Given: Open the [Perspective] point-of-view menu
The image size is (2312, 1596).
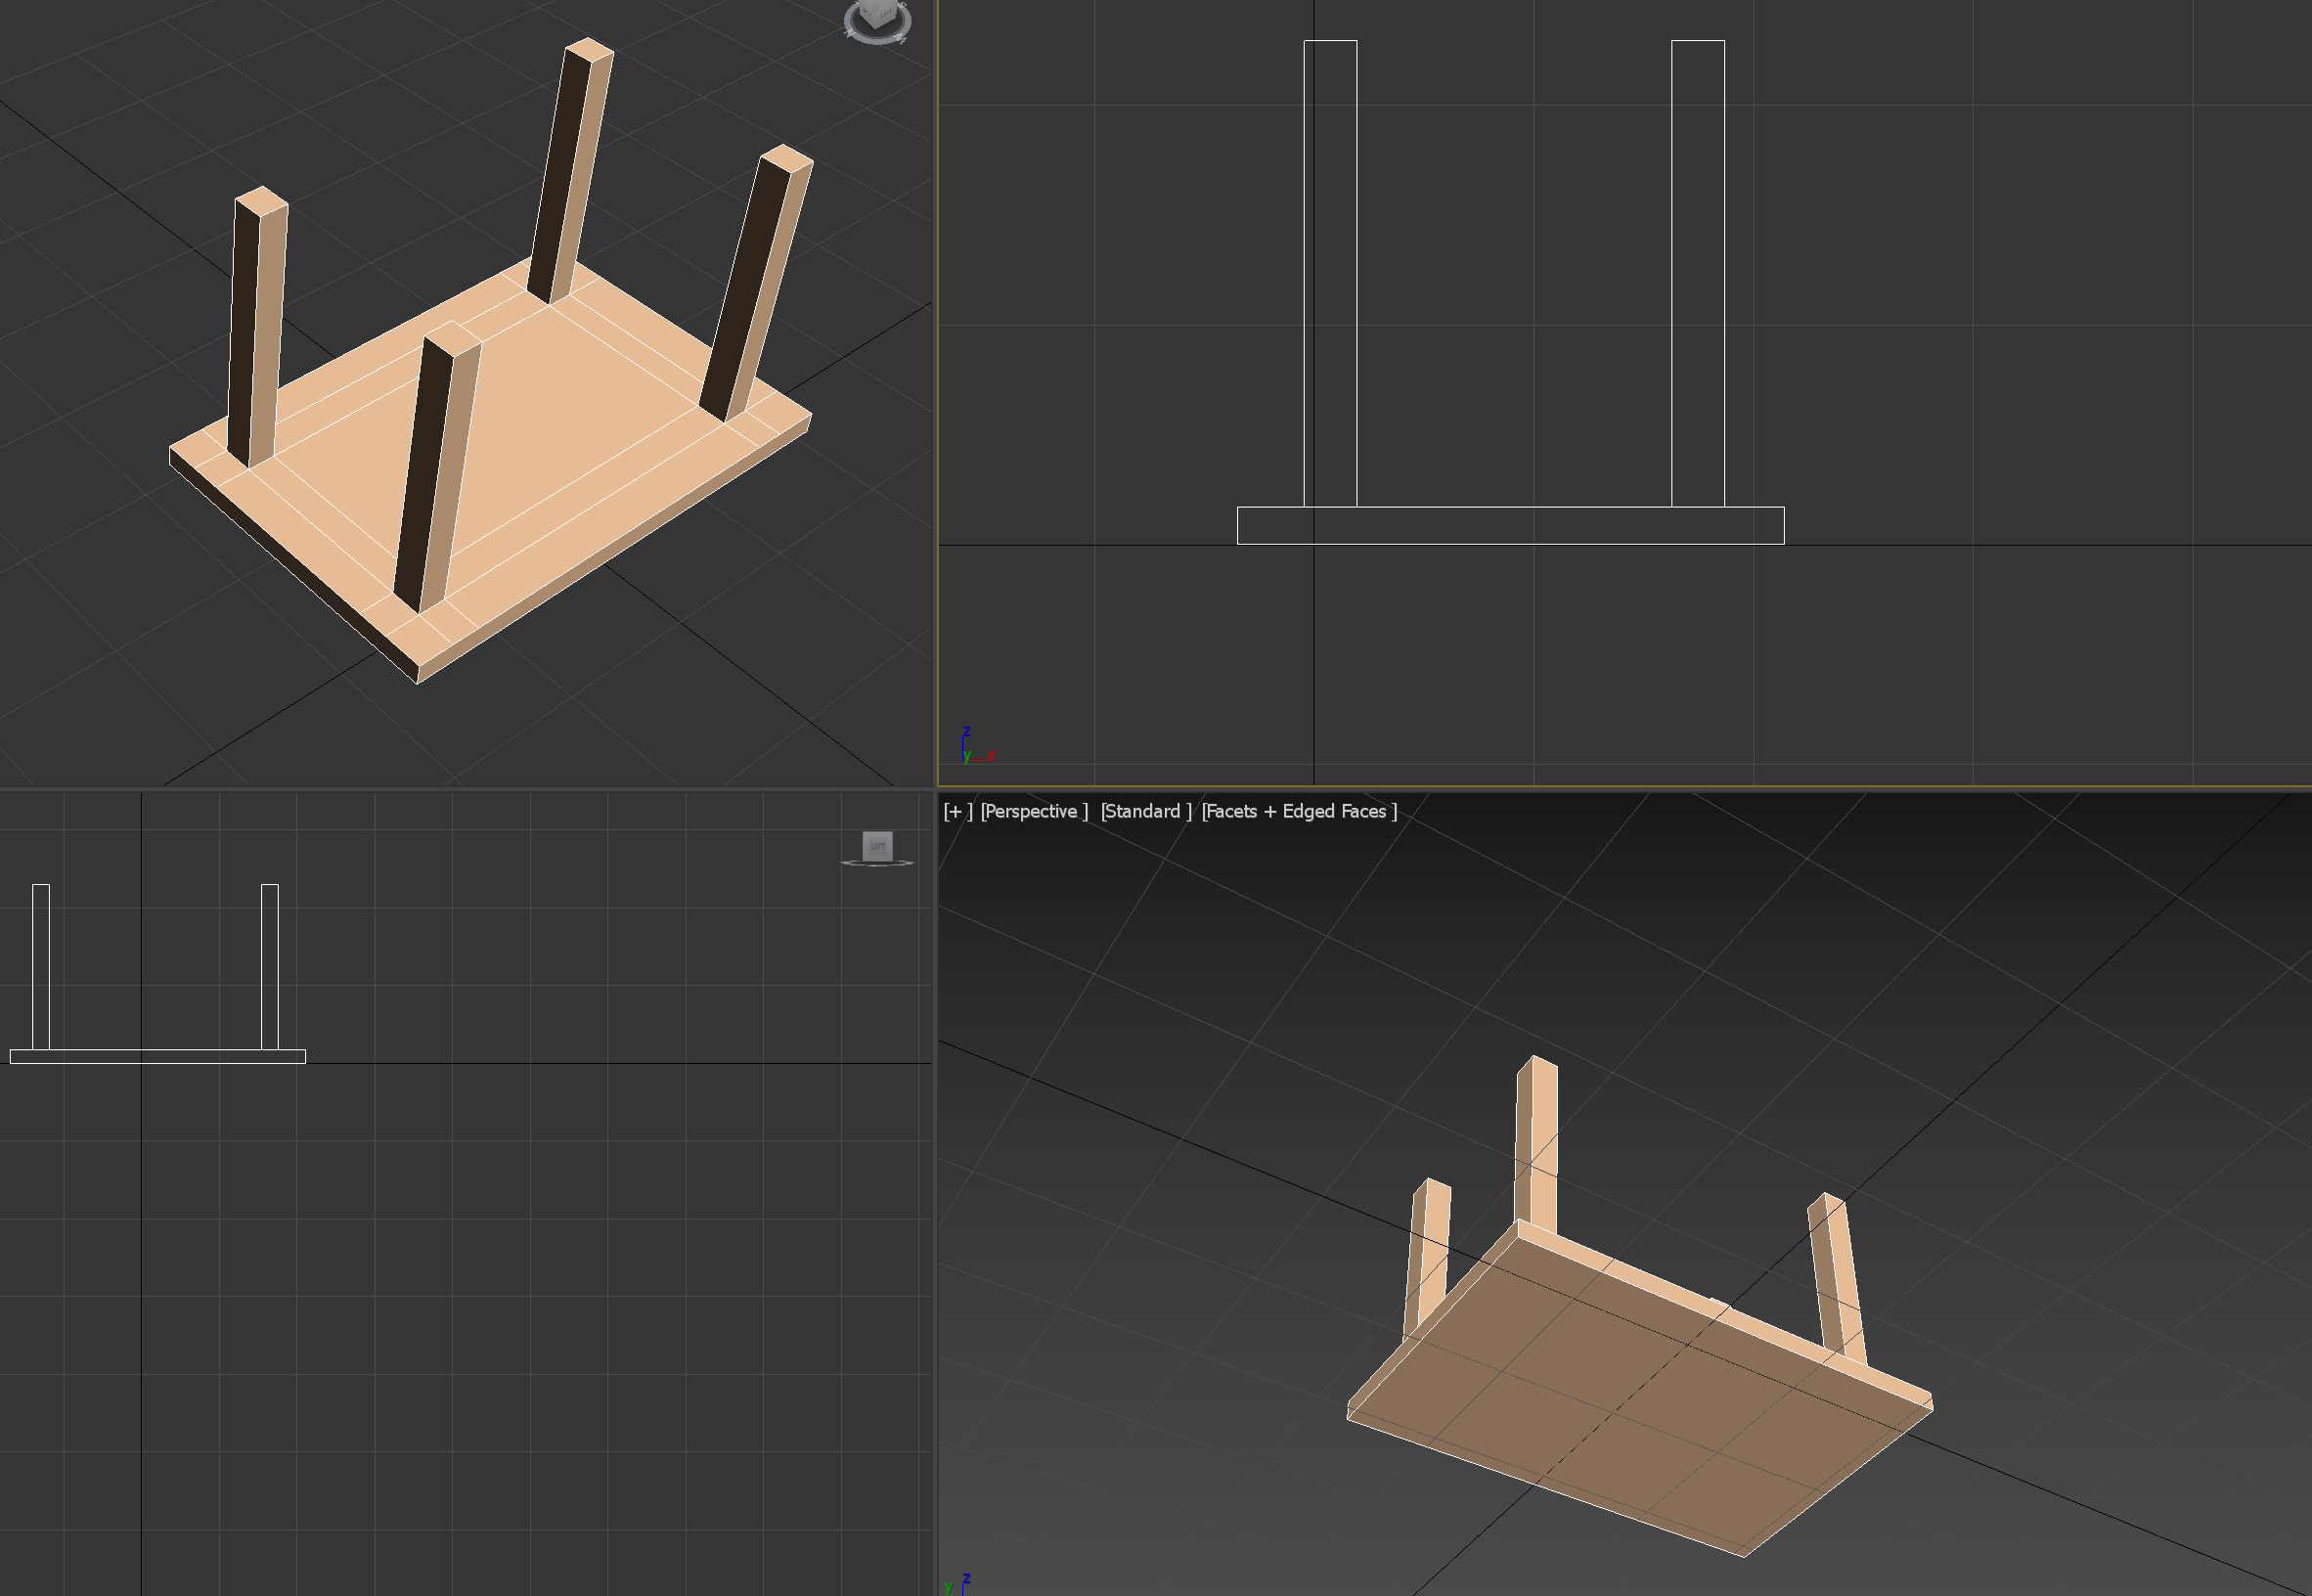Looking at the screenshot, I should tap(1034, 811).
